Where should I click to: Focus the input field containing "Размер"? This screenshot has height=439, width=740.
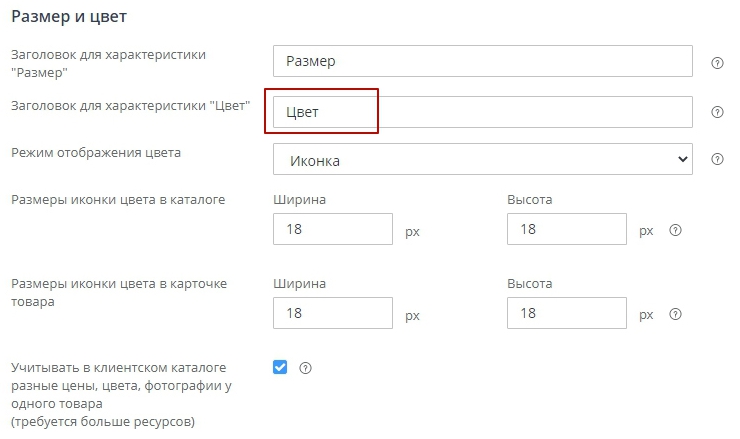(x=482, y=62)
